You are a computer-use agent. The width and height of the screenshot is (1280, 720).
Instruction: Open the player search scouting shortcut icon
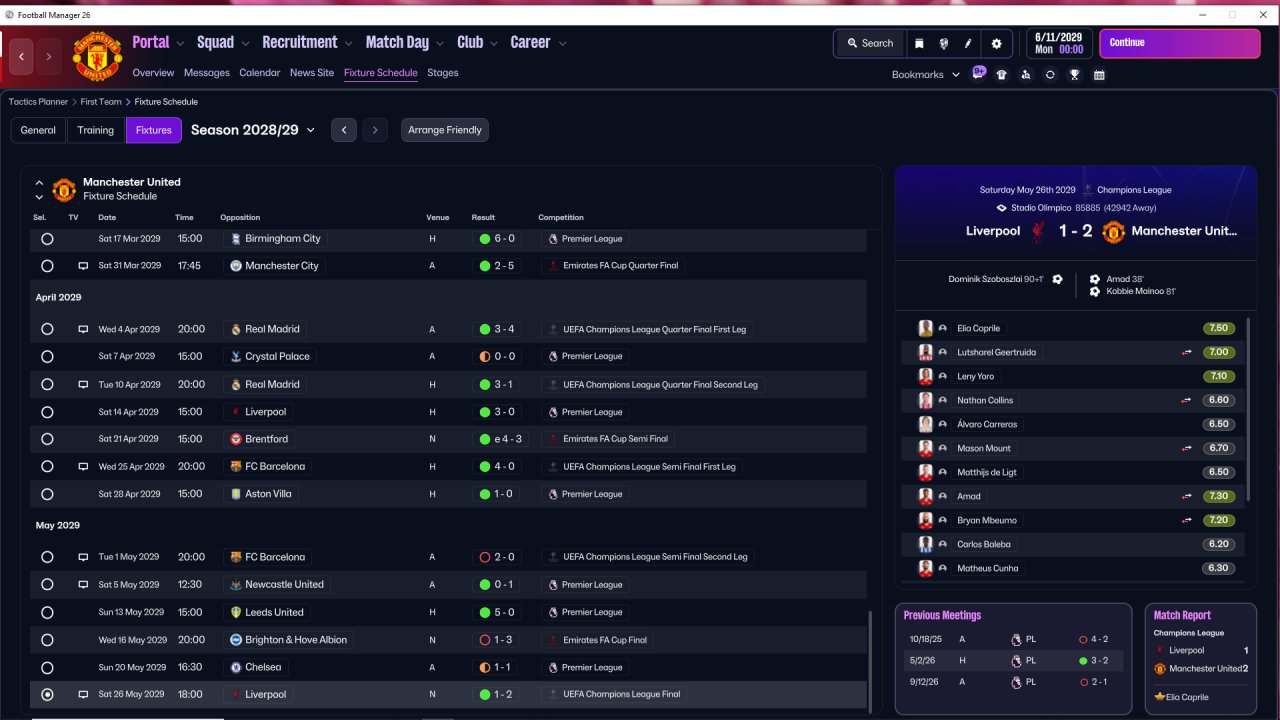point(1026,75)
